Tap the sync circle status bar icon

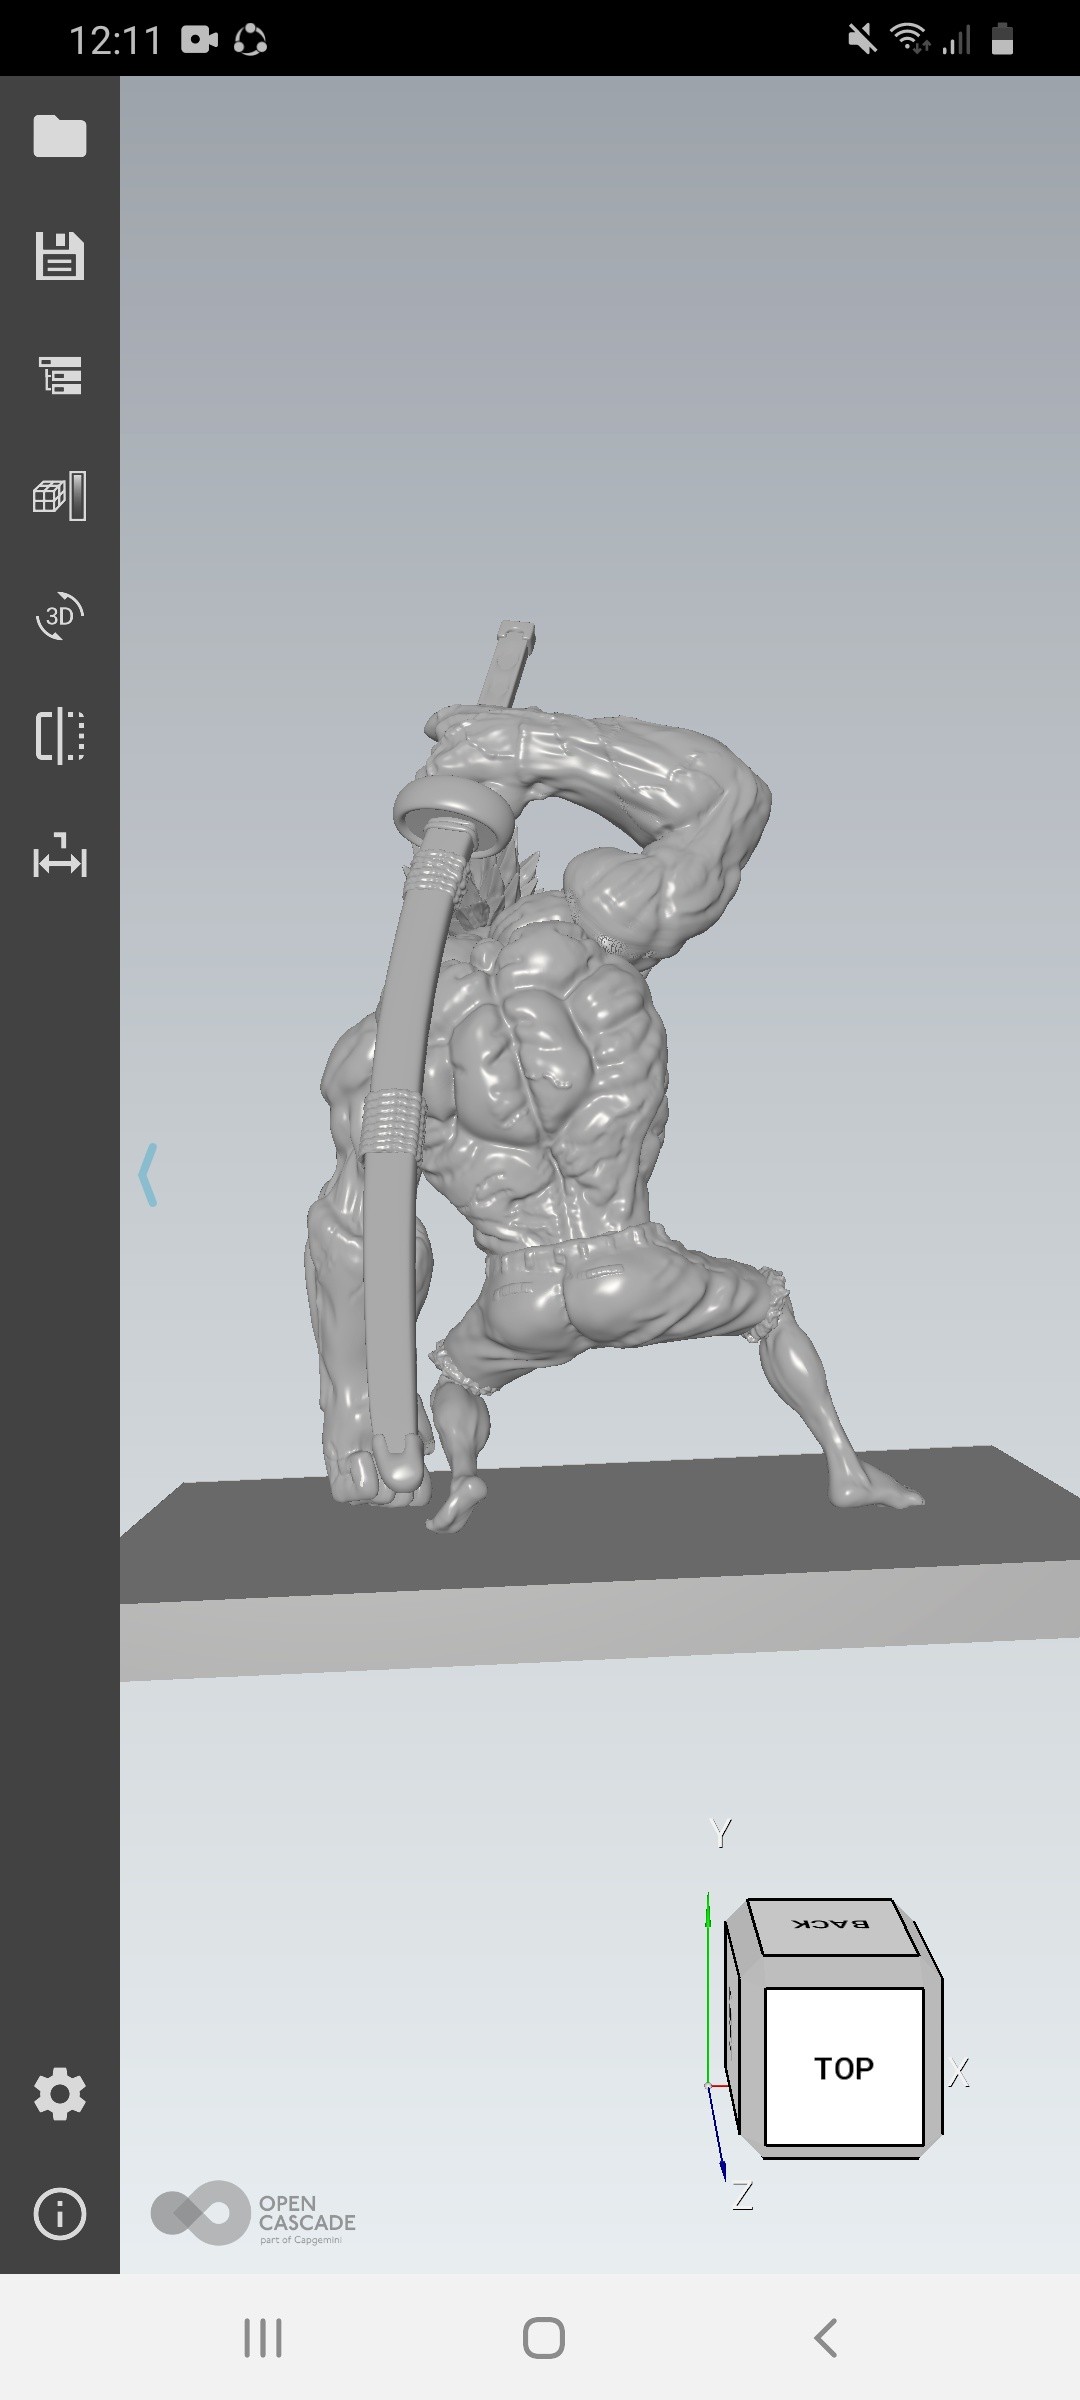250,40
